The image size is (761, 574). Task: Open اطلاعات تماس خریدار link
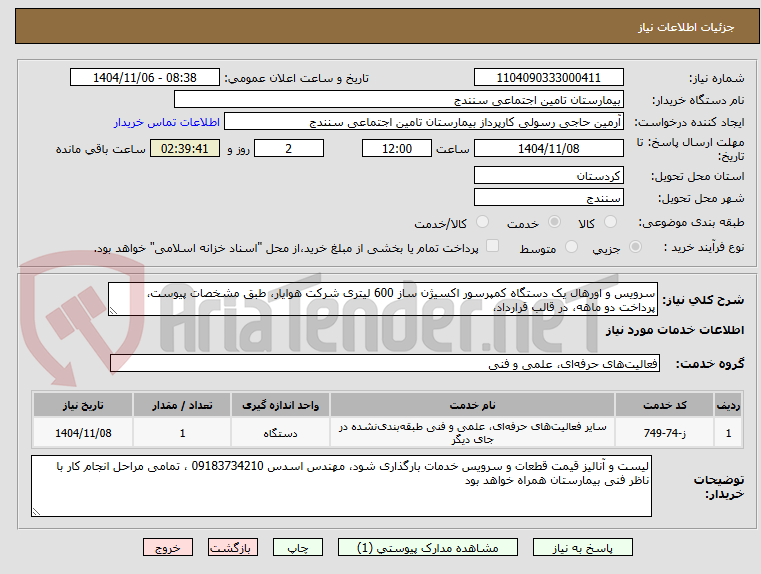(x=167, y=122)
